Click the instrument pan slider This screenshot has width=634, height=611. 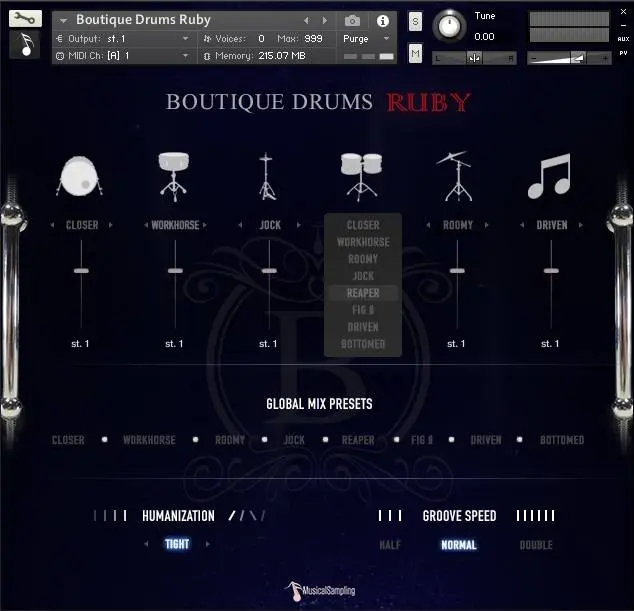pos(474,58)
